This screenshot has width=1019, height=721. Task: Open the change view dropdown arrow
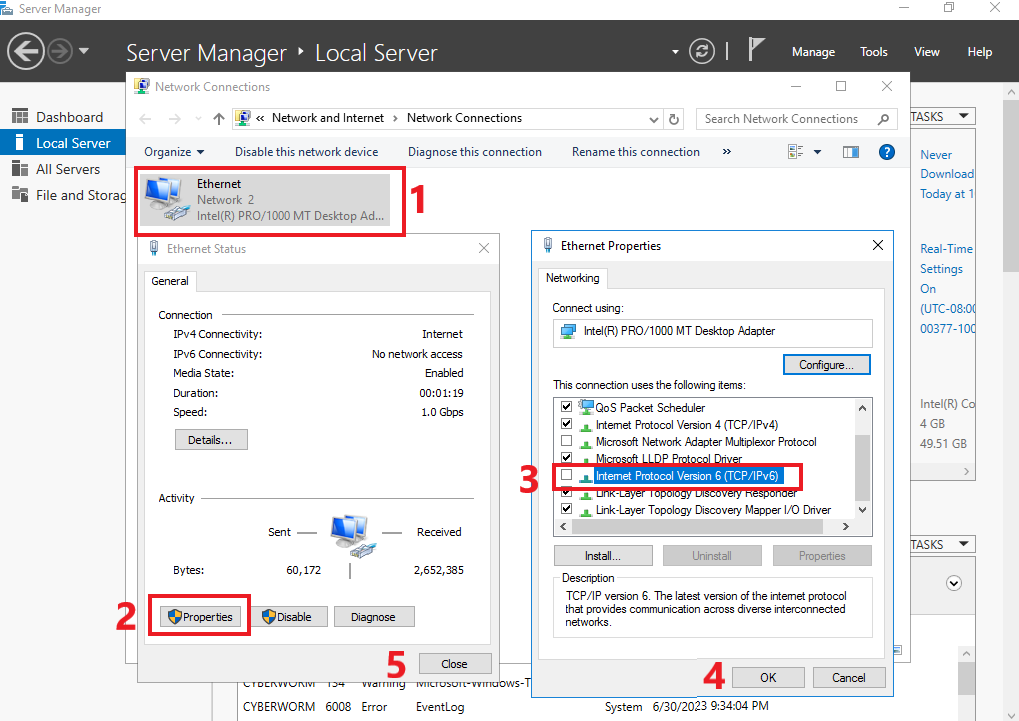point(817,152)
